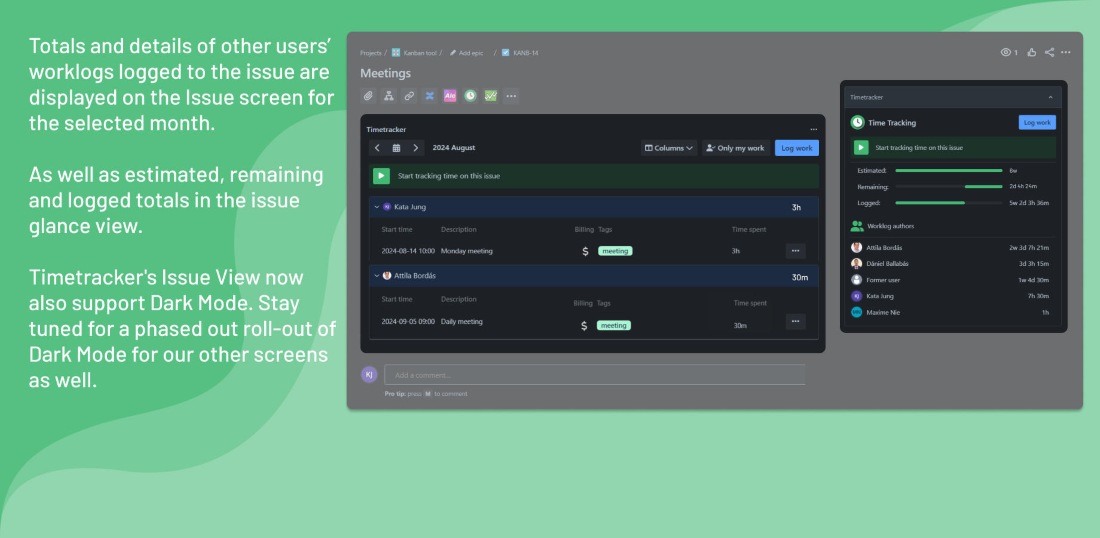Toggle the Only my work filter
1100x538 pixels.
point(735,148)
